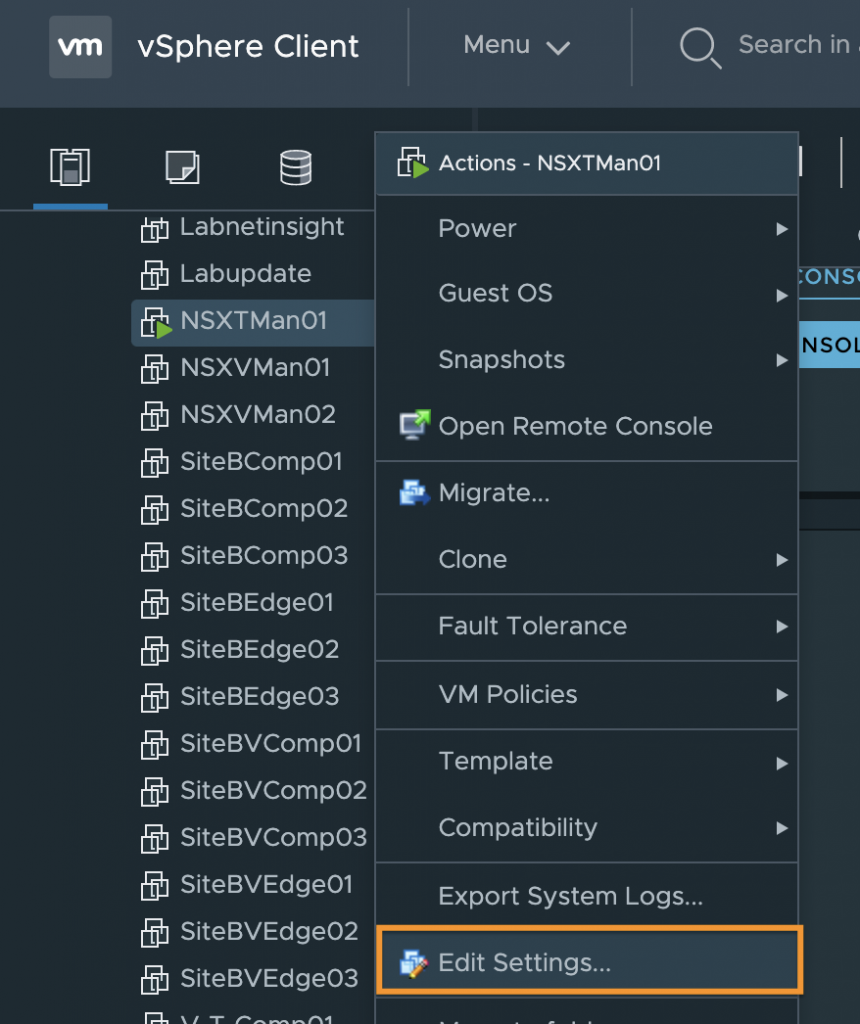The width and height of the screenshot is (860, 1024).
Task: Select the SiteBEdge03 VM
Action: point(259,697)
